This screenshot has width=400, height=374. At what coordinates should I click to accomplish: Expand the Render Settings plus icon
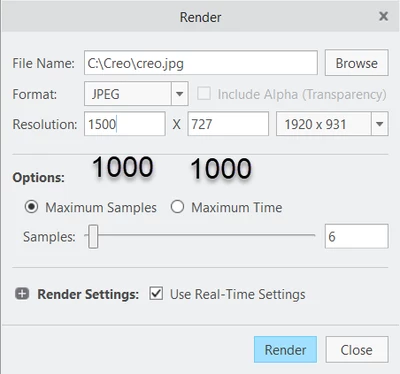(22, 294)
